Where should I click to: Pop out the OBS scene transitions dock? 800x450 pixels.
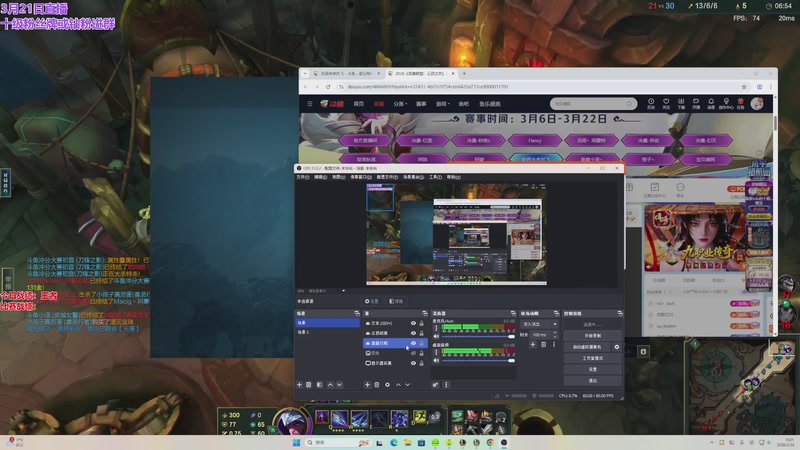click(x=556, y=313)
